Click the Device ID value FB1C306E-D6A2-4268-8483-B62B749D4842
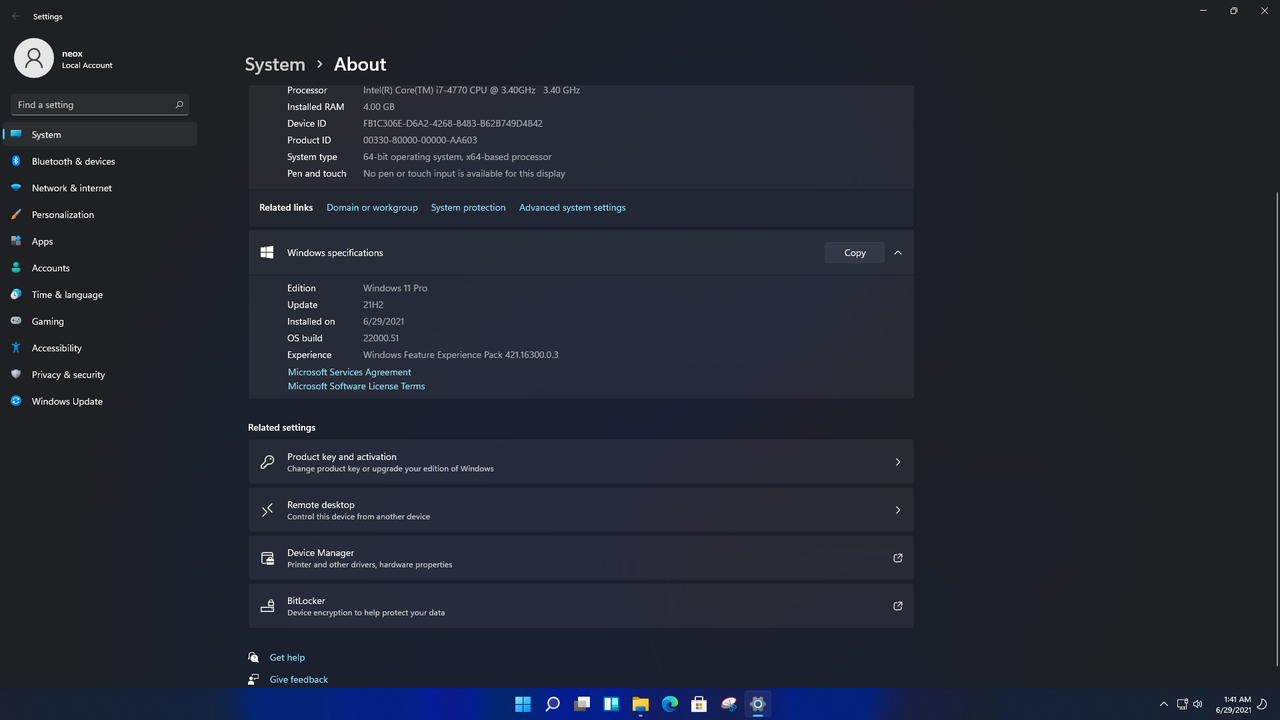The image size is (1280, 720). 453,124
